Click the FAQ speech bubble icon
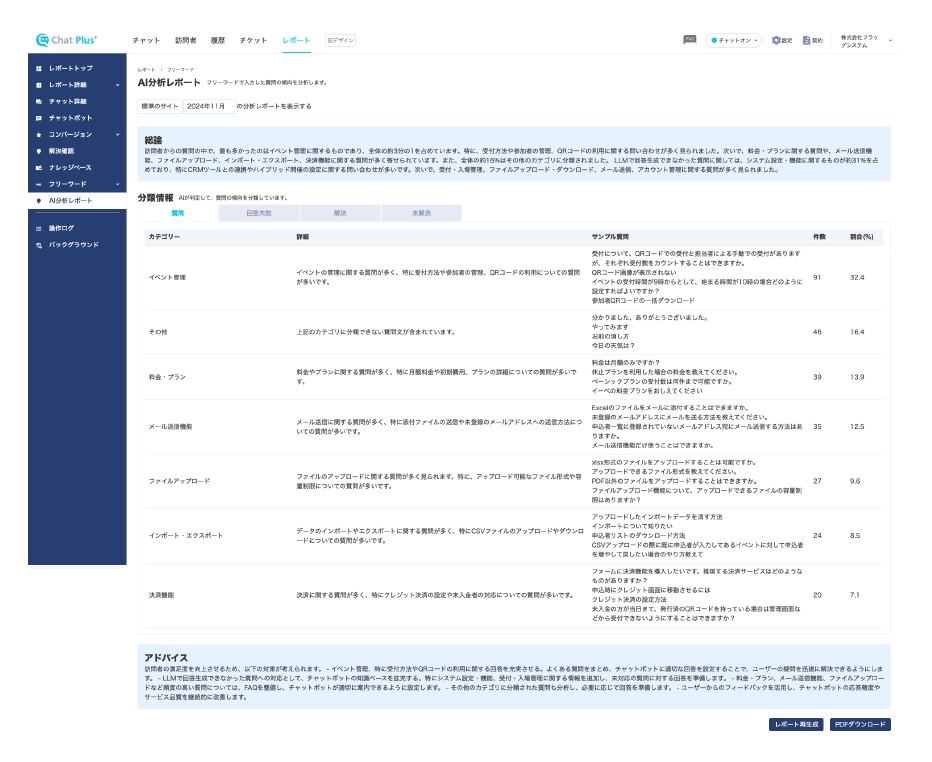The image size is (932, 762). [x=689, y=39]
